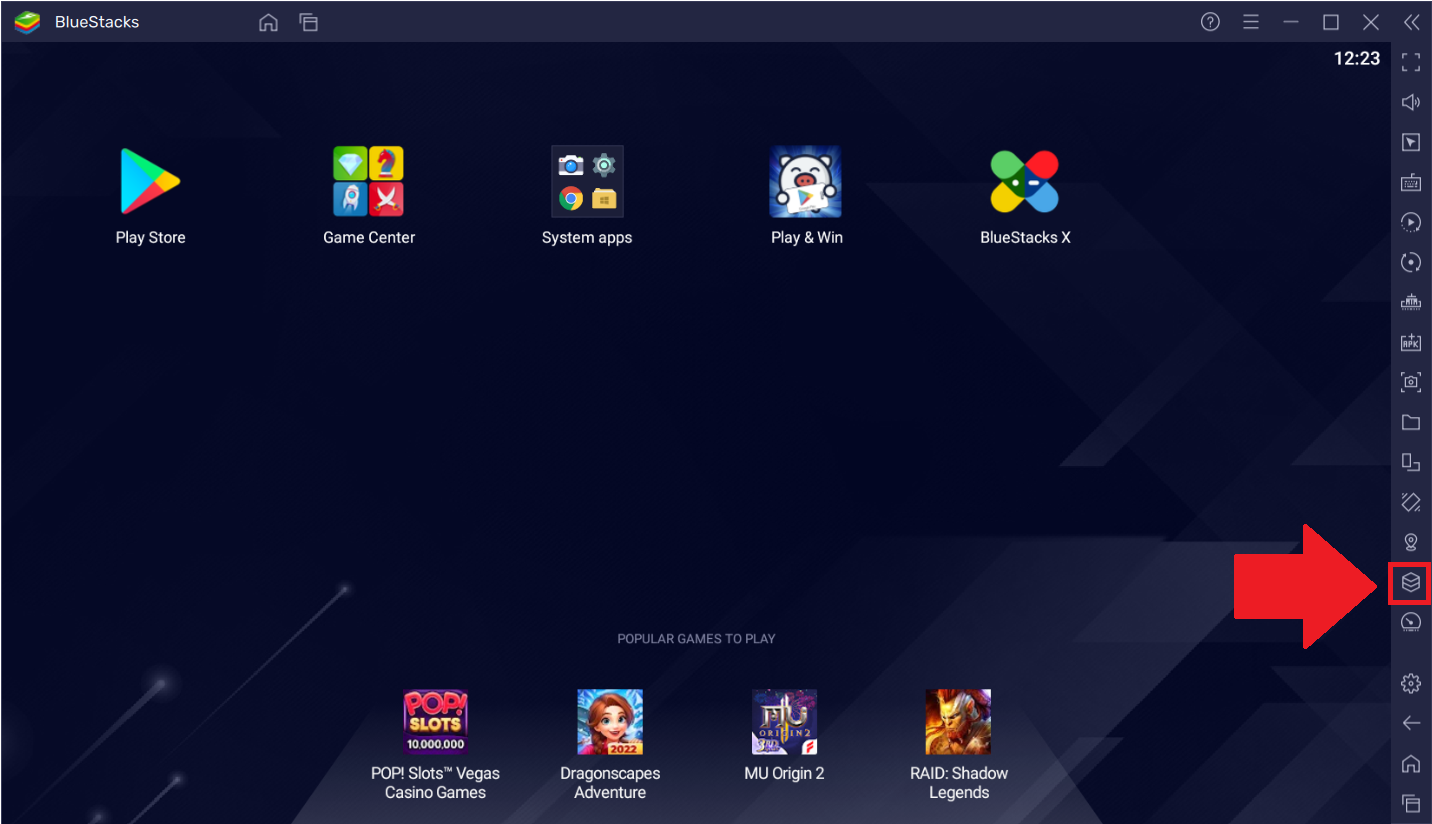The height and width of the screenshot is (824, 1432).
Task: Open settings gear in sidebar
Action: pos(1411,683)
